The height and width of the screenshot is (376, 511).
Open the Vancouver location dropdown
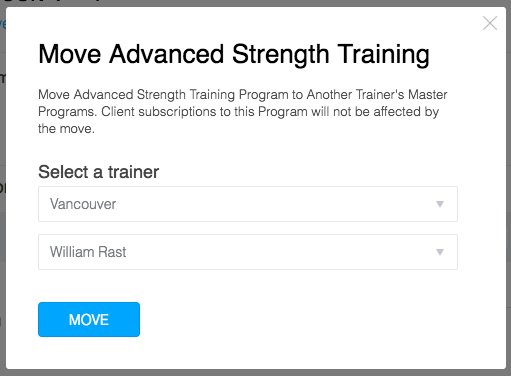click(x=248, y=204)
